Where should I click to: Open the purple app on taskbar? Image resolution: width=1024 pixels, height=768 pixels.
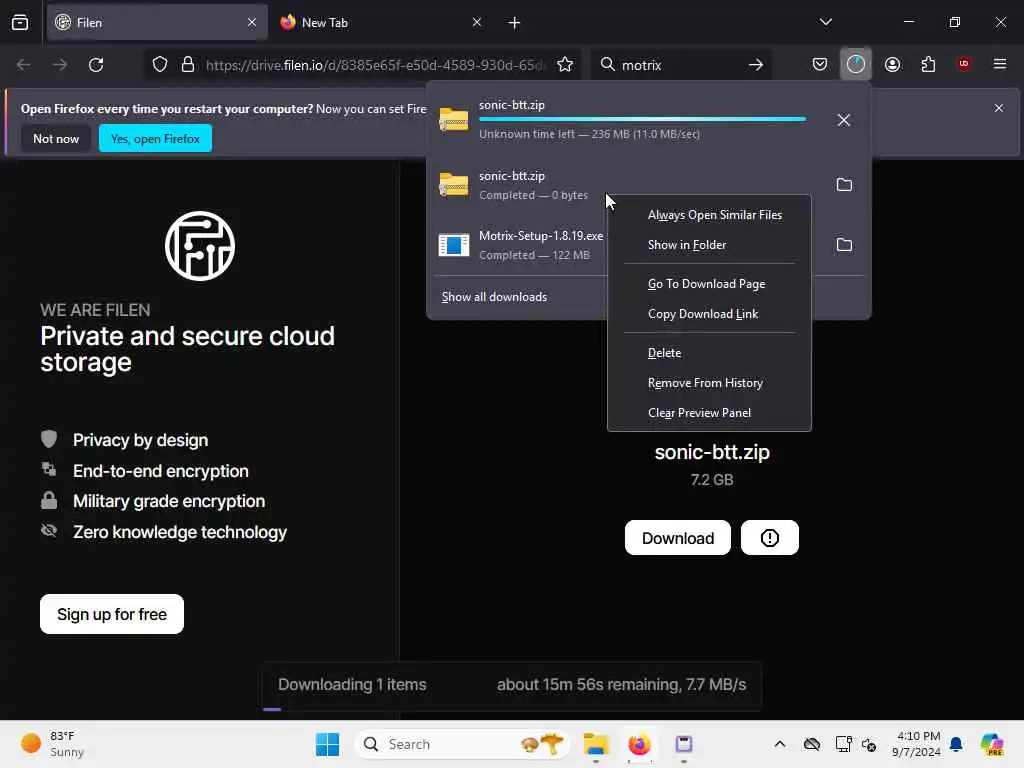point(684,744)
